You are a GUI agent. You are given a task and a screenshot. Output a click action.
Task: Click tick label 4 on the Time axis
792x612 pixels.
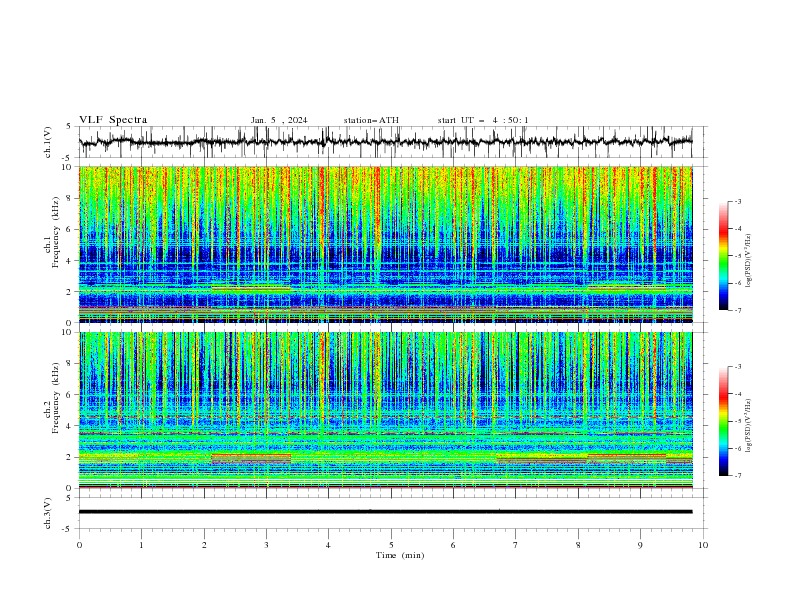(328, 545)
